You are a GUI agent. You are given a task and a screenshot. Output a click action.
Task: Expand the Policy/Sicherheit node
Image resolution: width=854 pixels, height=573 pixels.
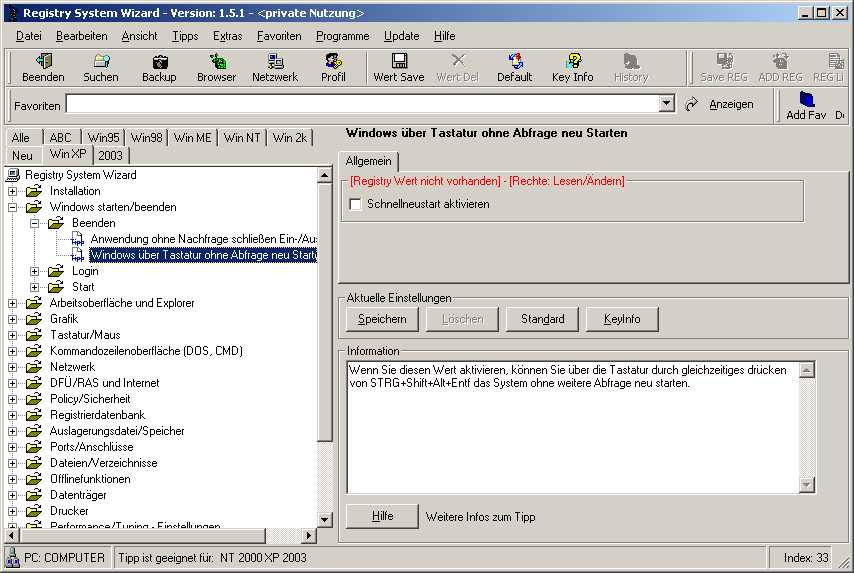pyautogui.click(x=13, y=399)
